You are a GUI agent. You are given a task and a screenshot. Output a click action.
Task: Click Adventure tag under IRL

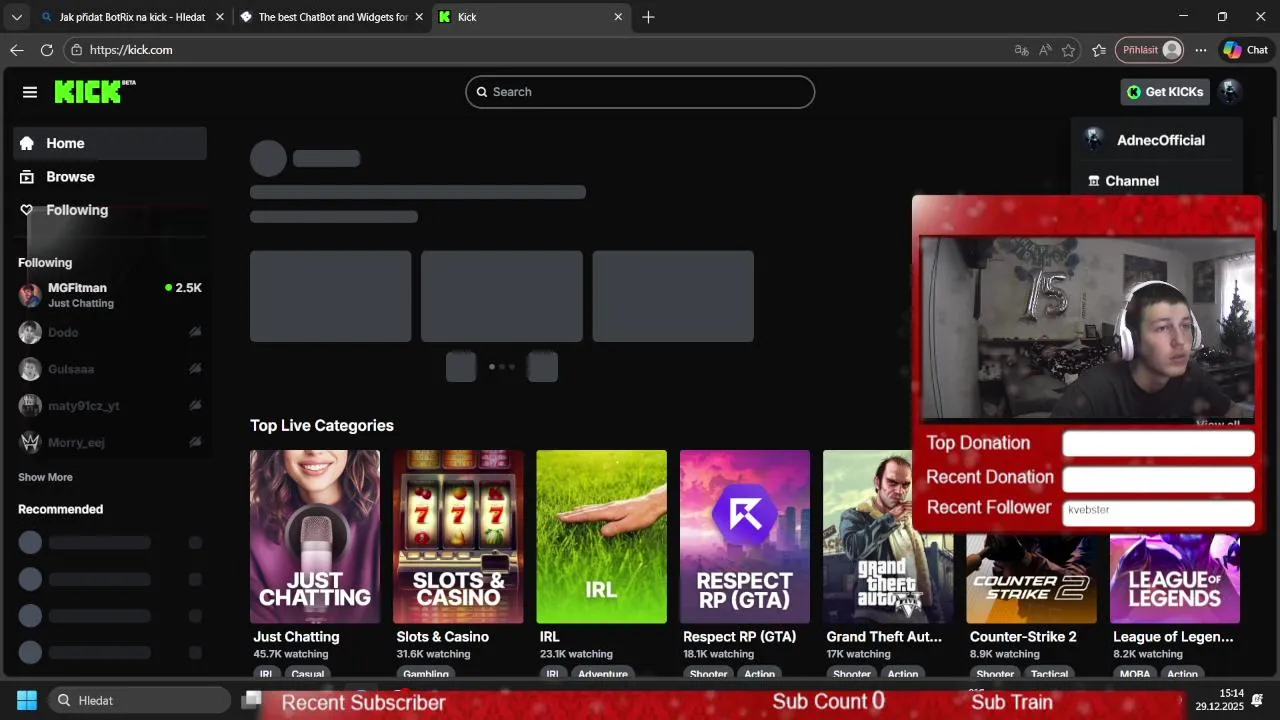point(603,674)
